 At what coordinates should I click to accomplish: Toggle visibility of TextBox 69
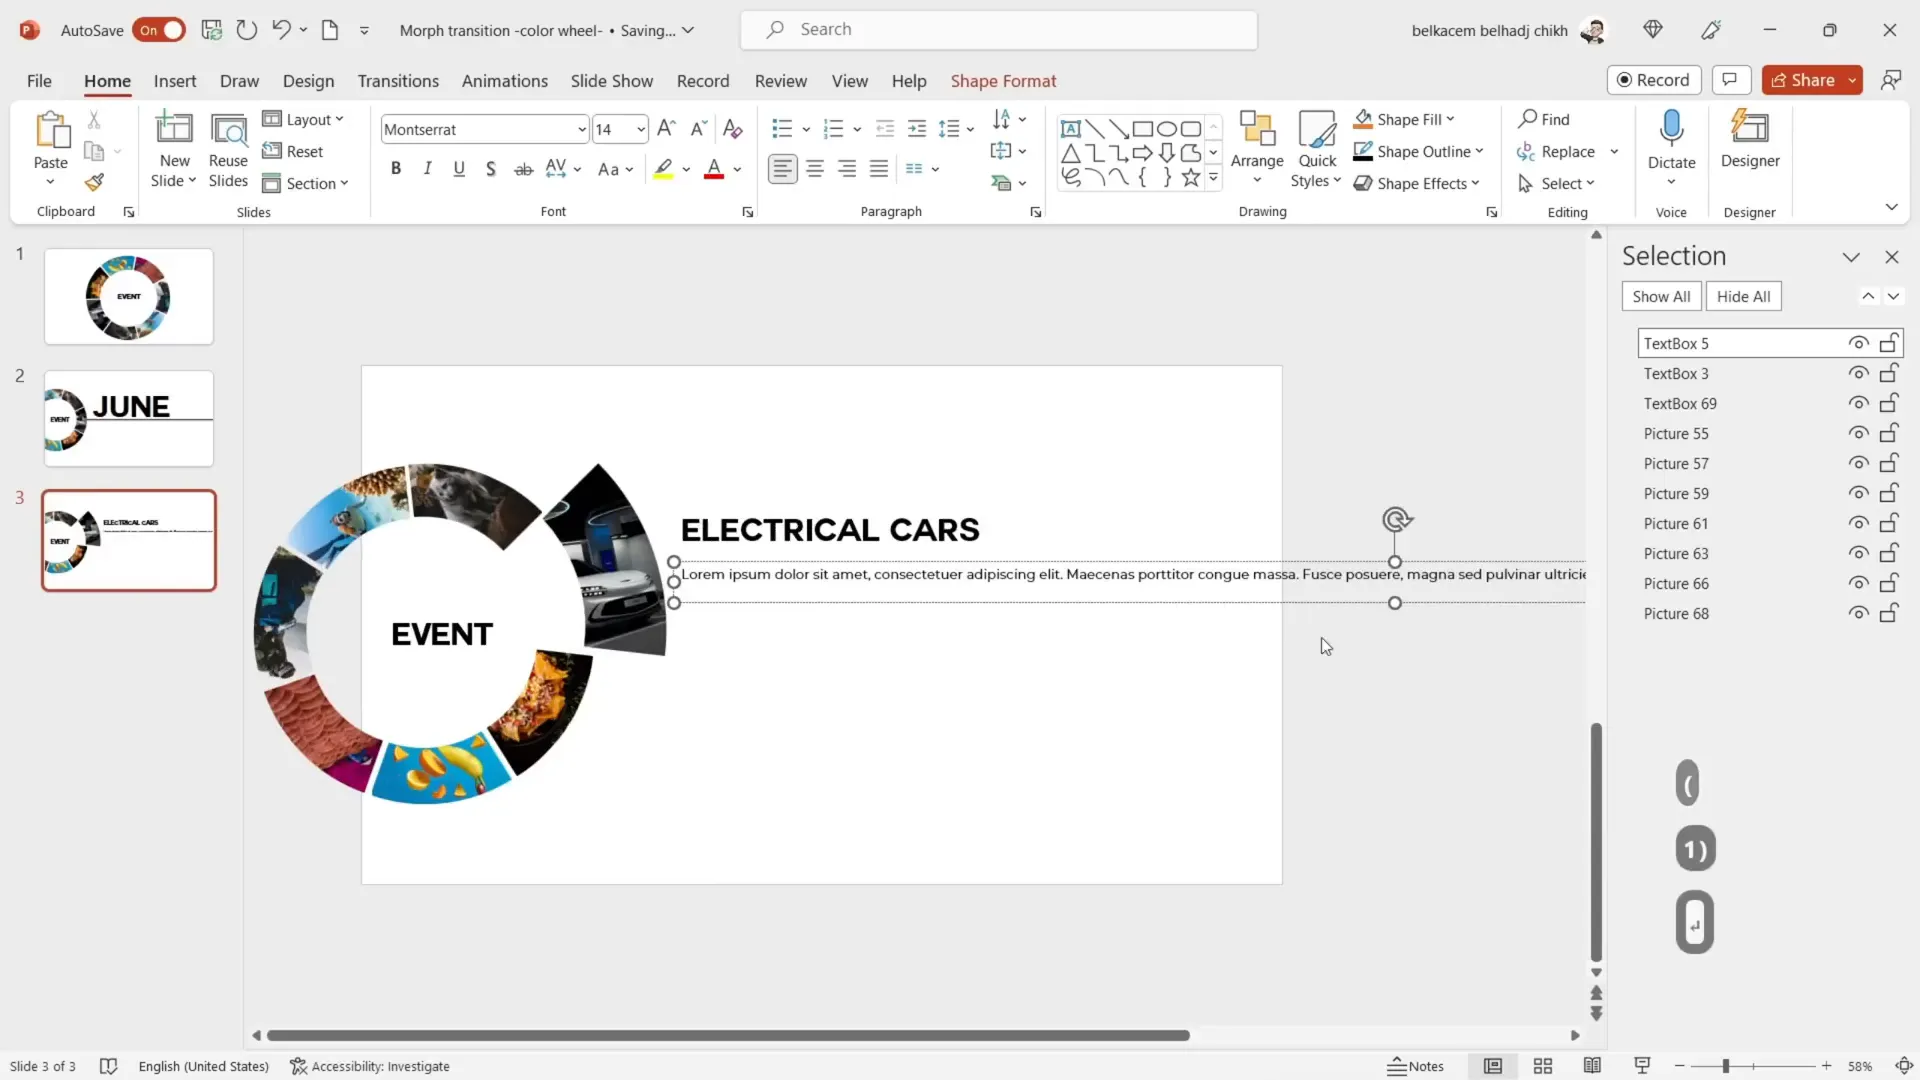(x=1858, y=403)
